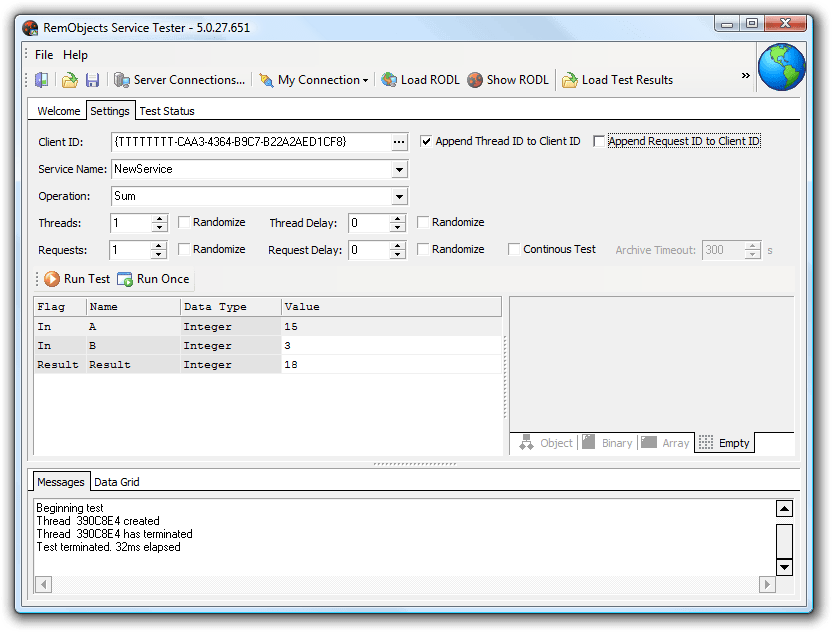Screen dimensions: 832x632
Task: Open the Service Name dropdown
Action: (399, 170)
